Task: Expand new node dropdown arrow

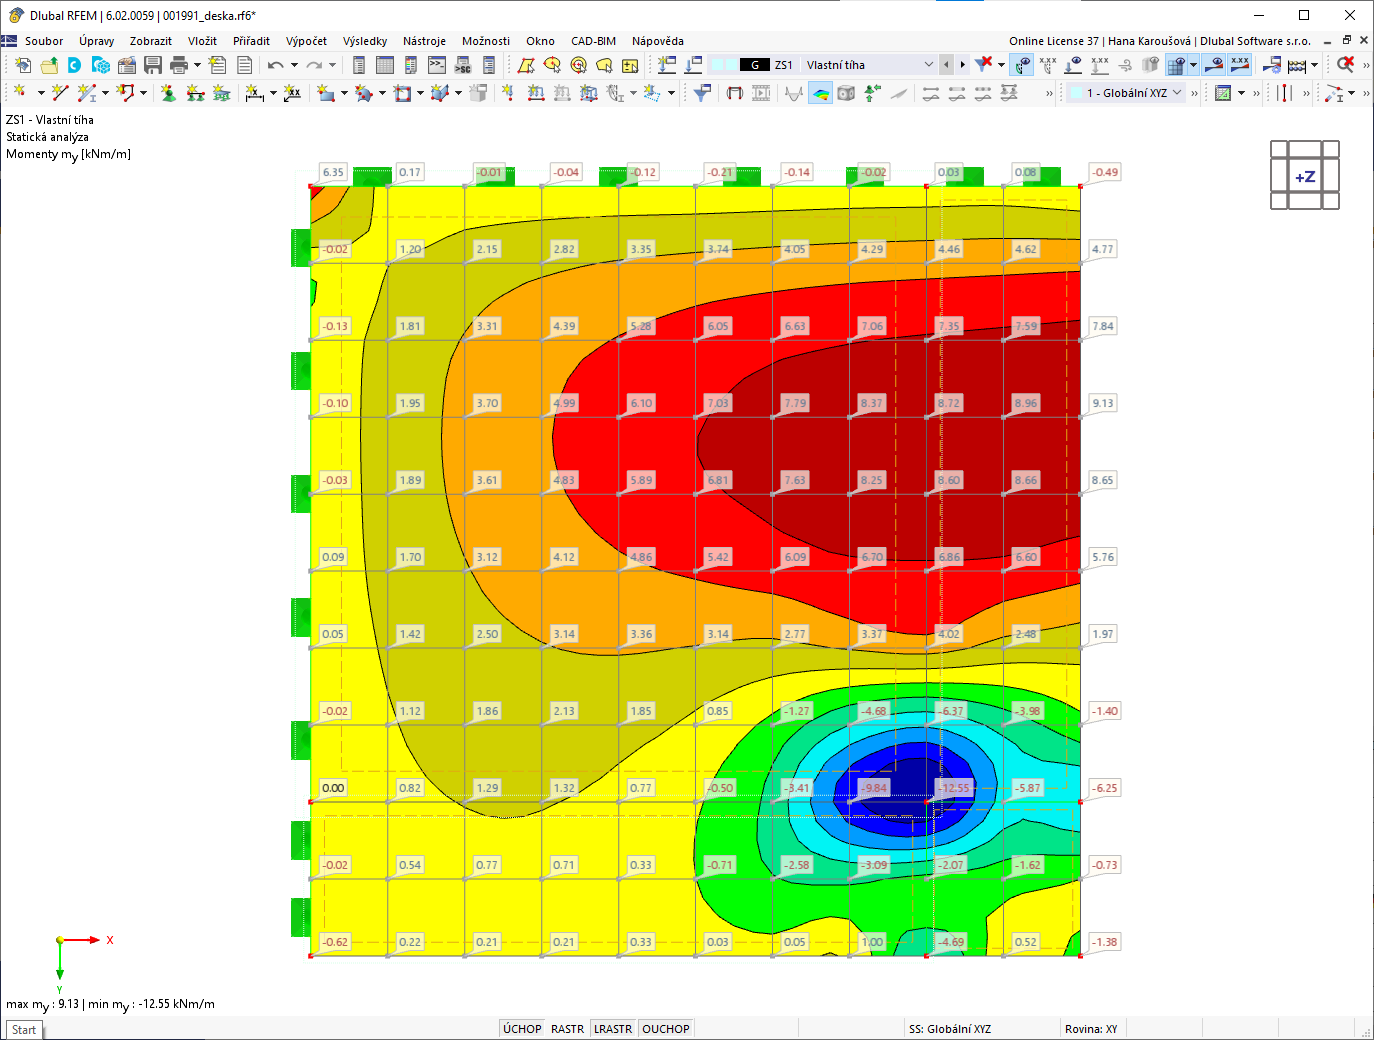Action: point(40,93)
